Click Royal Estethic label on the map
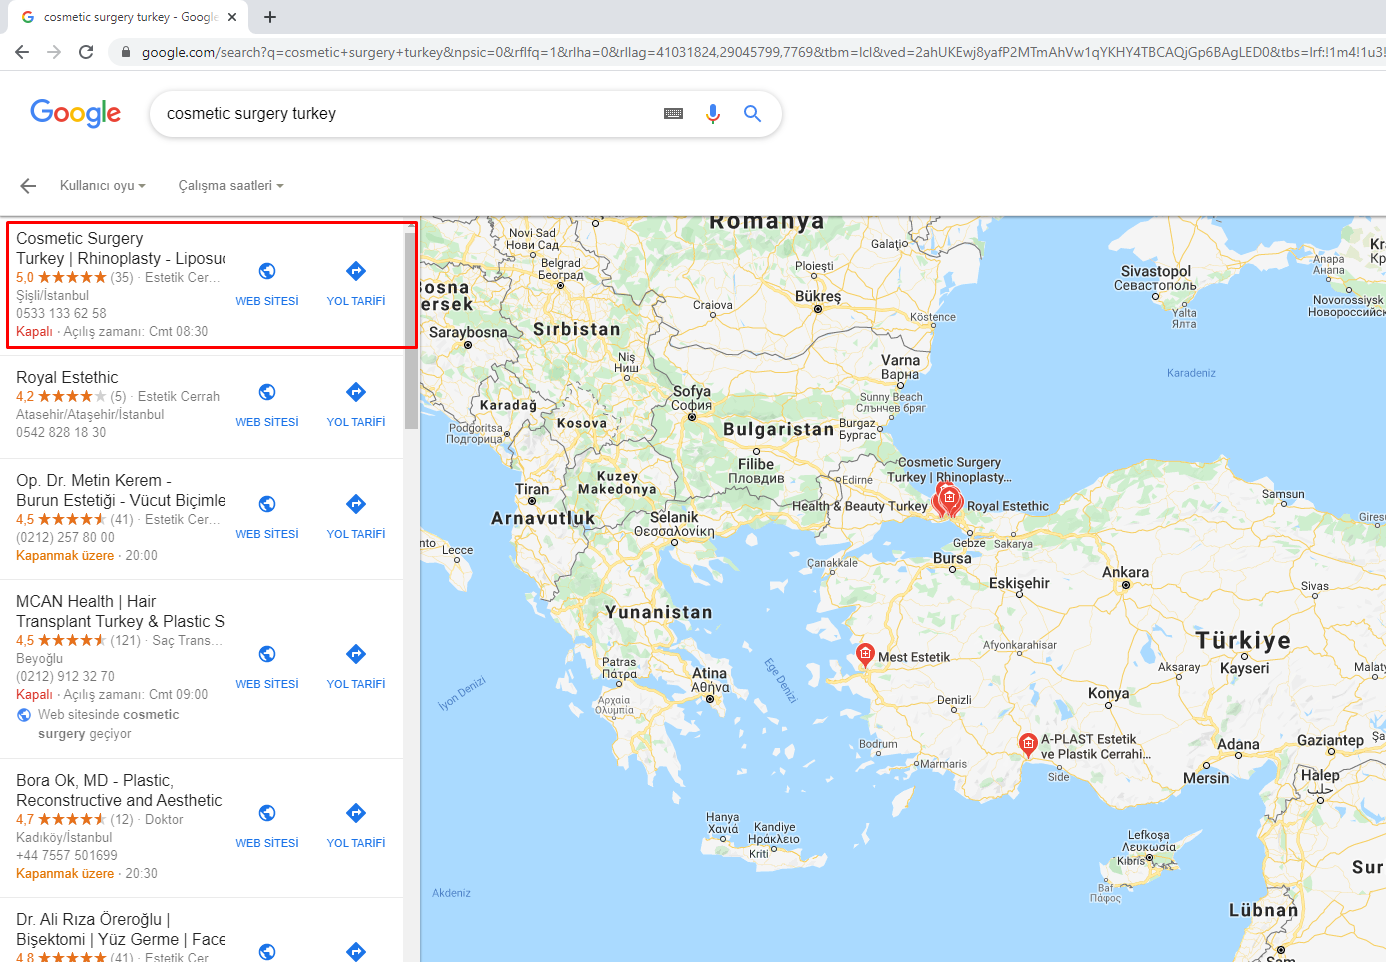The image size is (1386, 962). coord(1008,506)
